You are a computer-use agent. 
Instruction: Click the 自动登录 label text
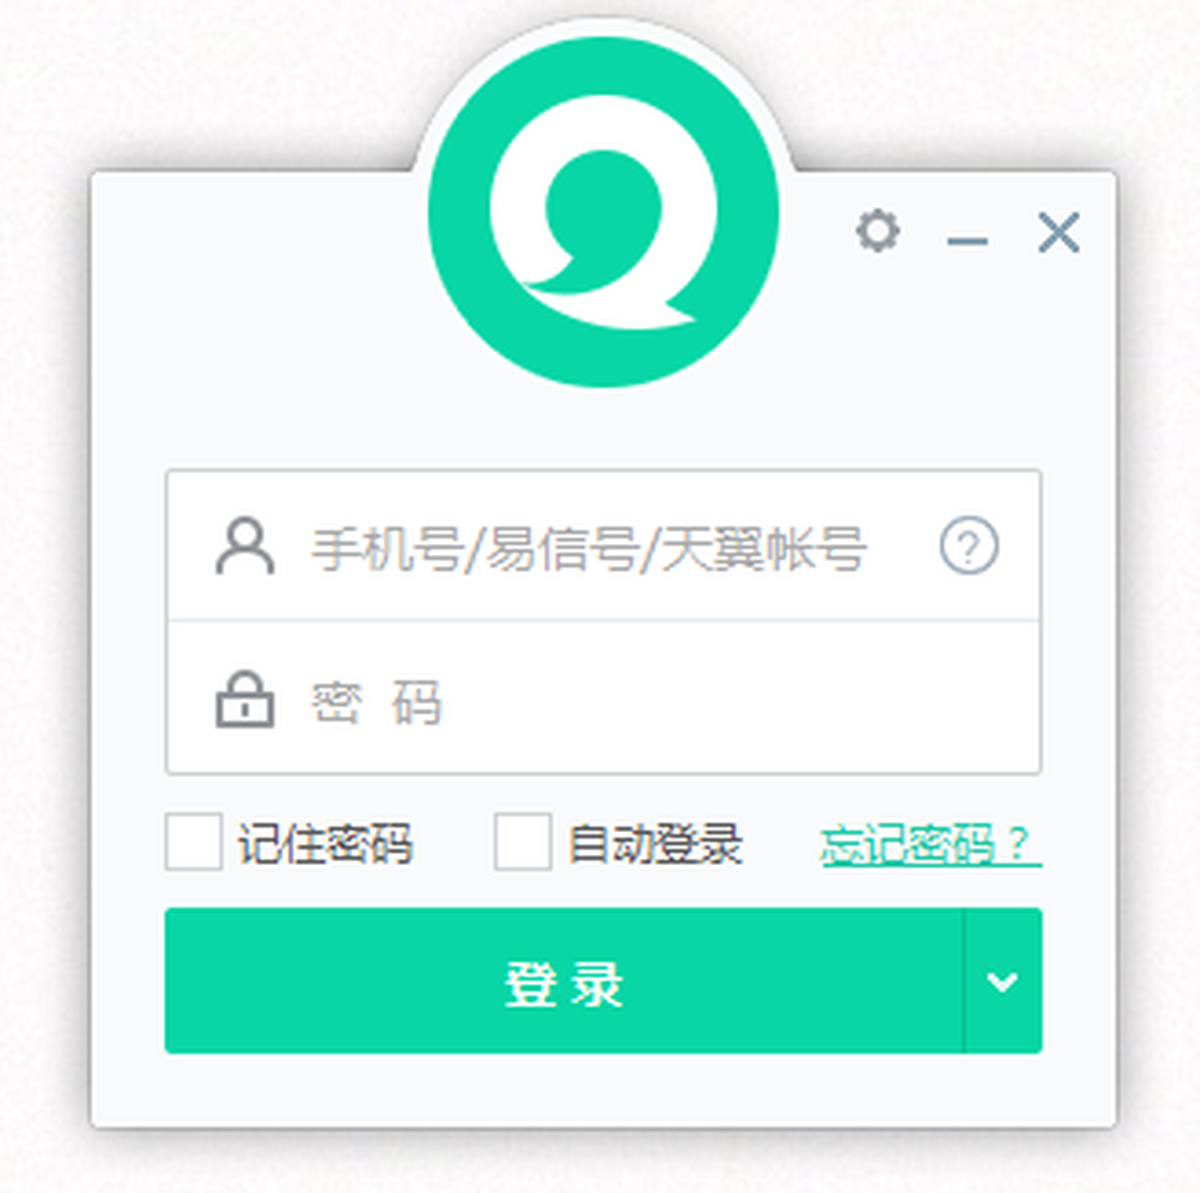[x=655, y=844]
